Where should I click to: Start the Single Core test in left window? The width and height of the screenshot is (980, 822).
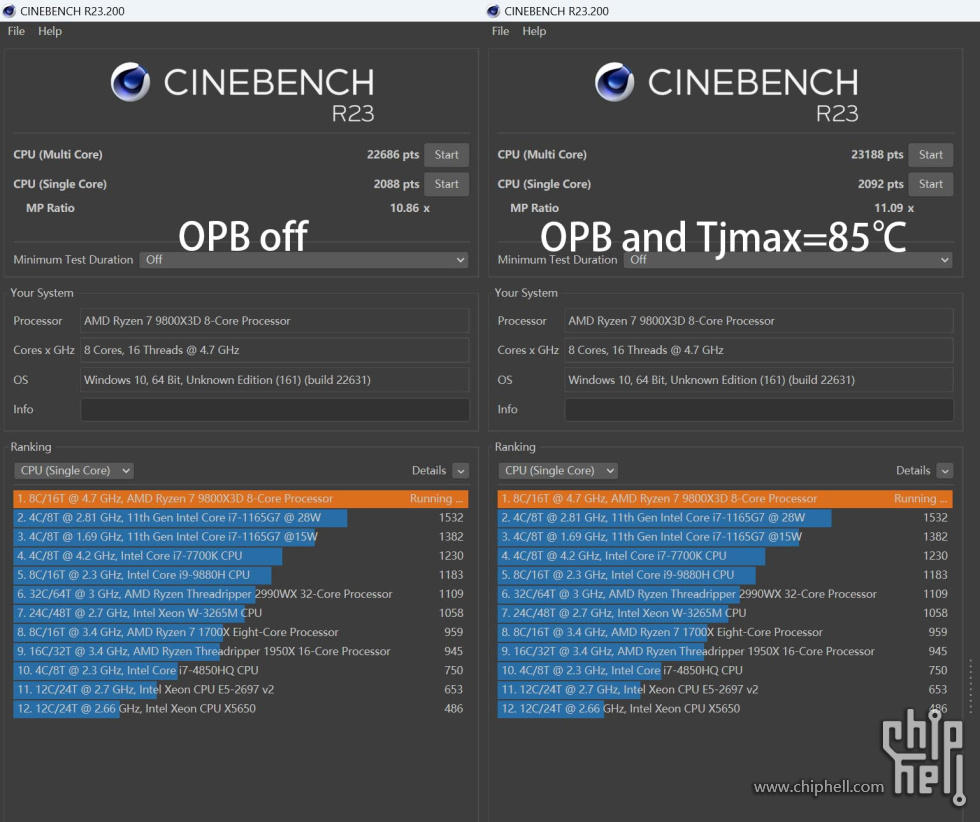(447, 184)
